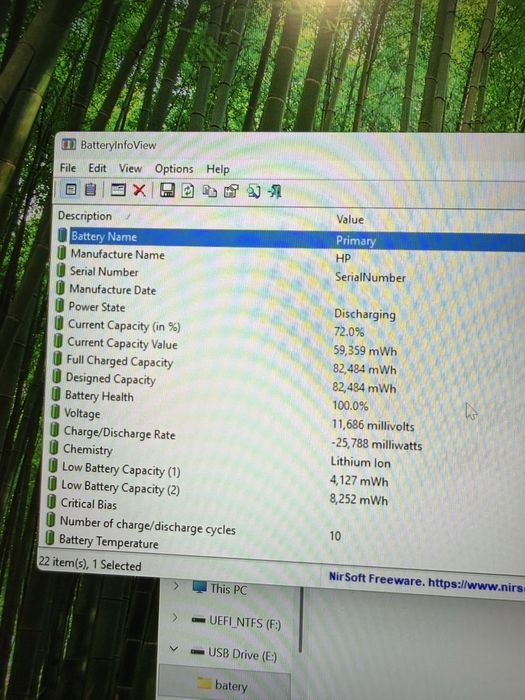Click battery icon beside Battery Temperature row
Viewport: 525px width, 700px height.
(50, 538)
